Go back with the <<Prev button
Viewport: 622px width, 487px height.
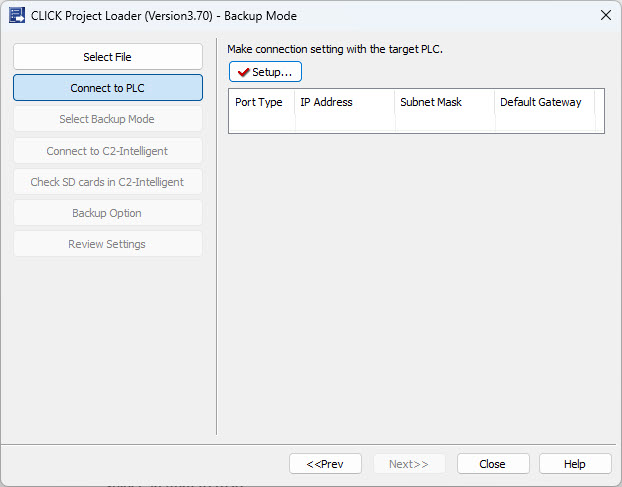point(325,464)
